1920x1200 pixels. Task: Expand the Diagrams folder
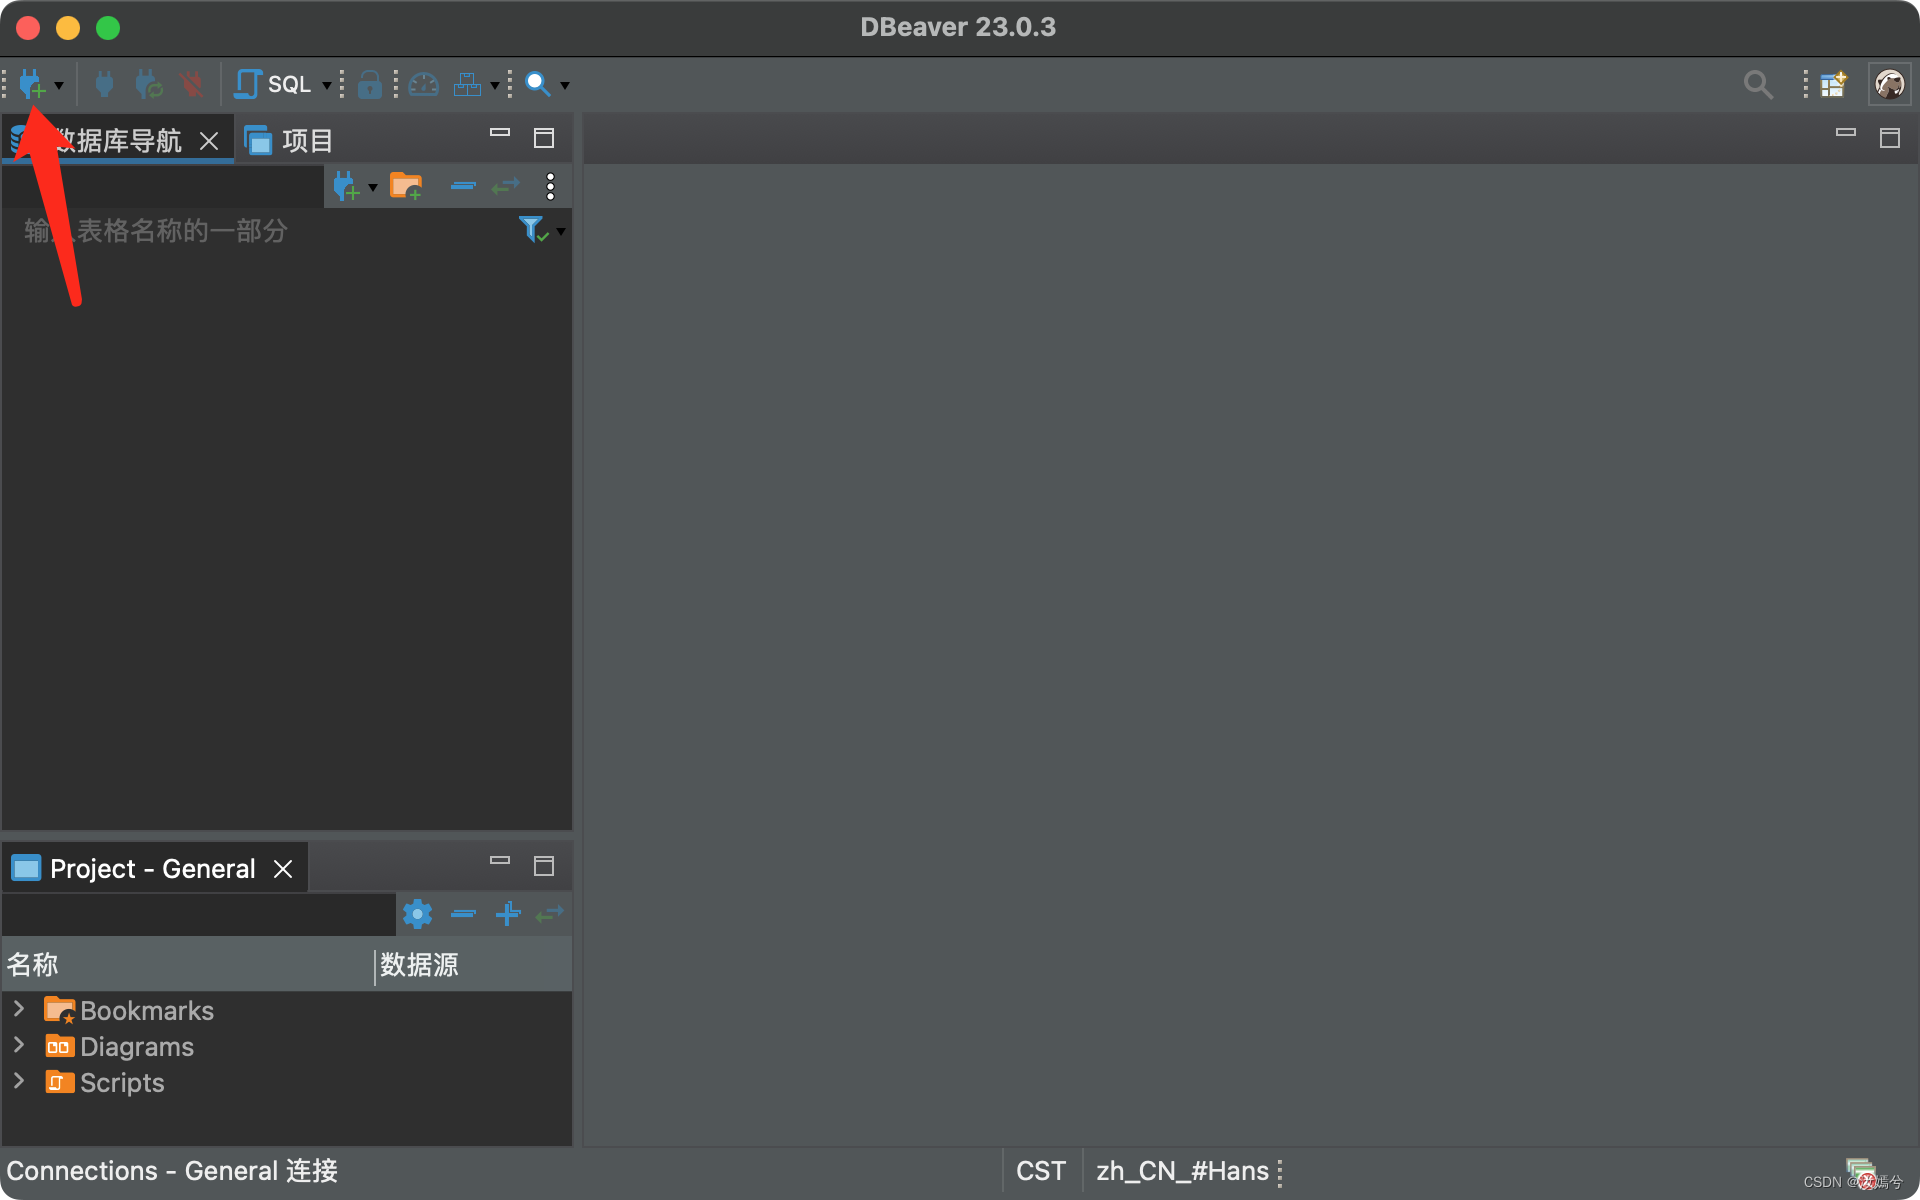(x=19, y=1045)
